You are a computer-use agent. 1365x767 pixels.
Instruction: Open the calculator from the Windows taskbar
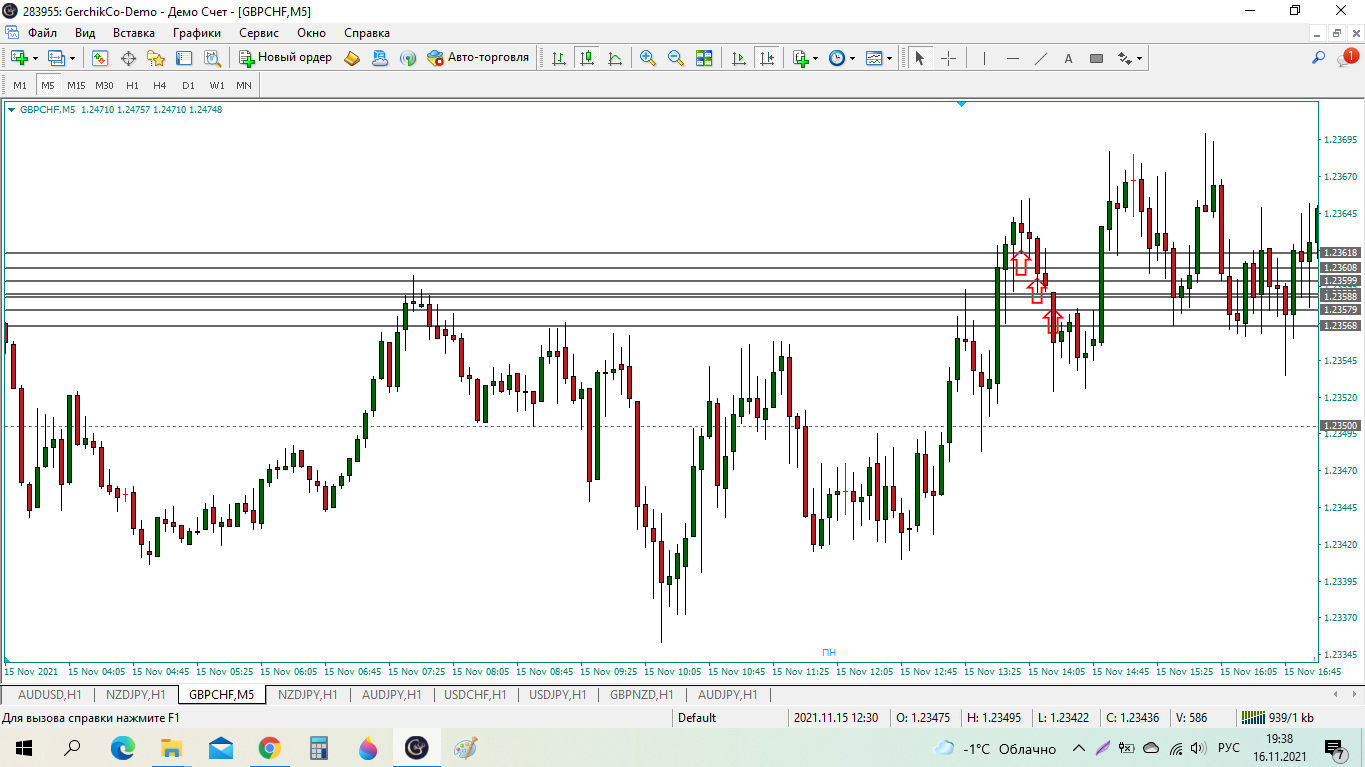319,748
